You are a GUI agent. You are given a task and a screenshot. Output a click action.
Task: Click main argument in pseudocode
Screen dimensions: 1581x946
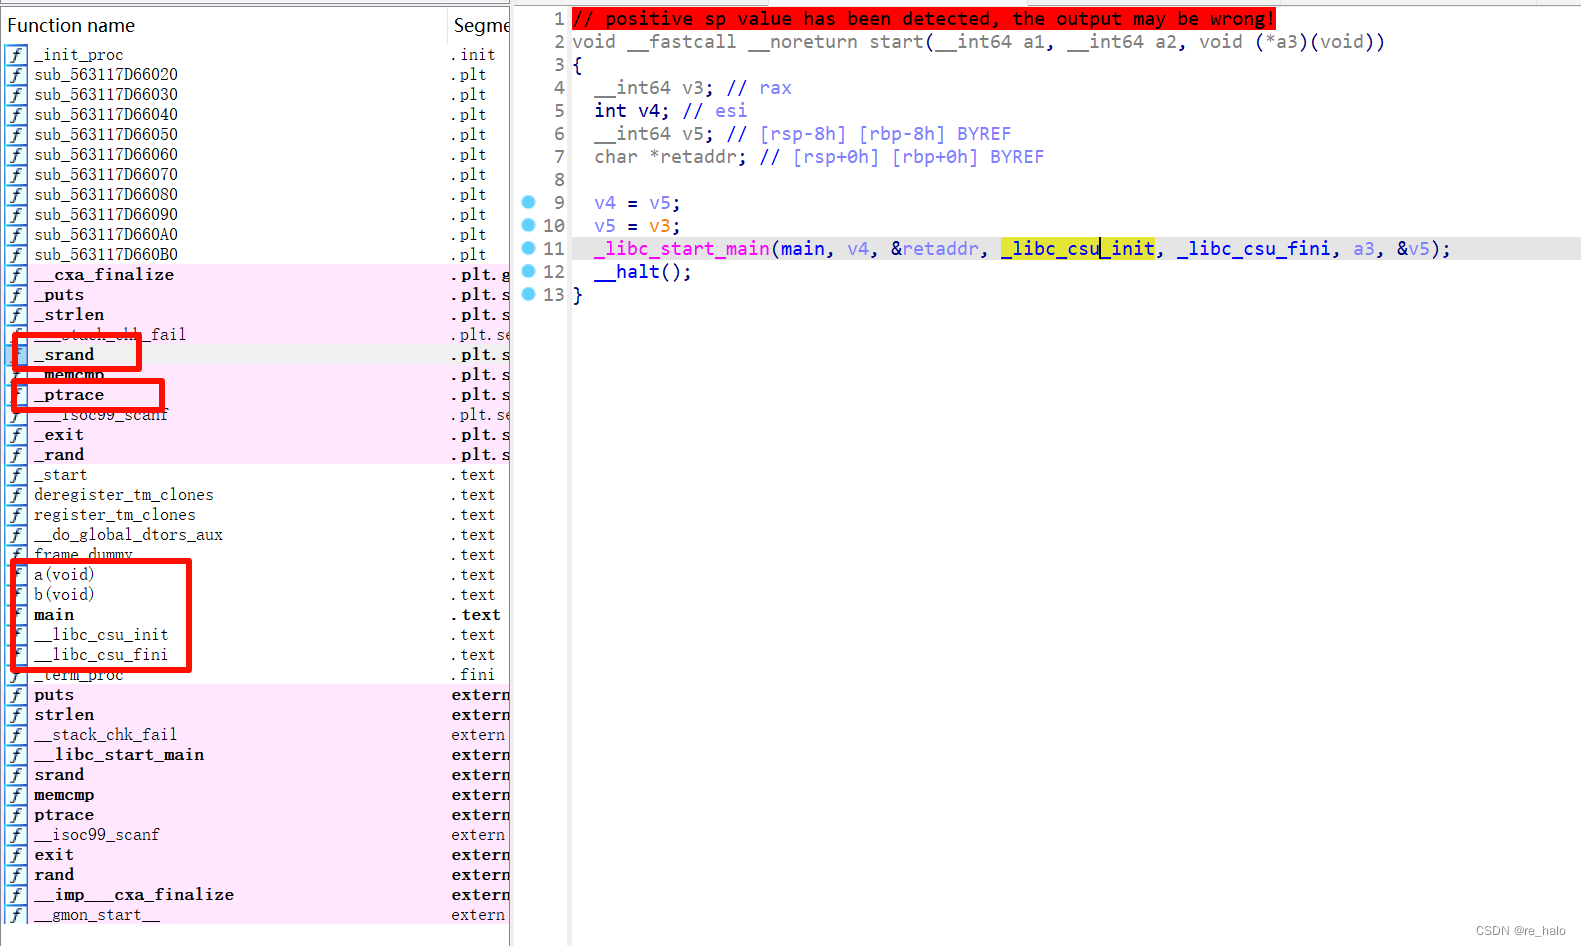tap(803, 248)
